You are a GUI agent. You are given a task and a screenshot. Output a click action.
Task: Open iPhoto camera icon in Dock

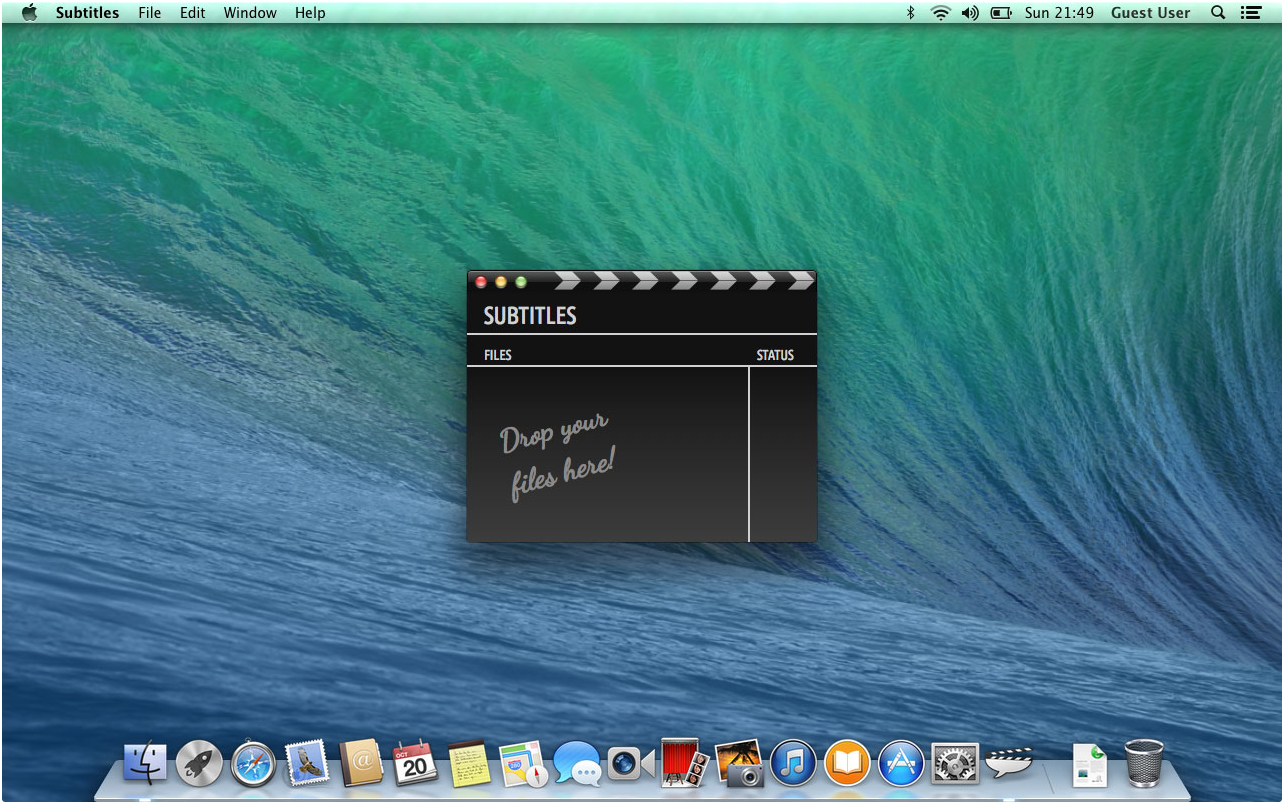tap(739, 764)
